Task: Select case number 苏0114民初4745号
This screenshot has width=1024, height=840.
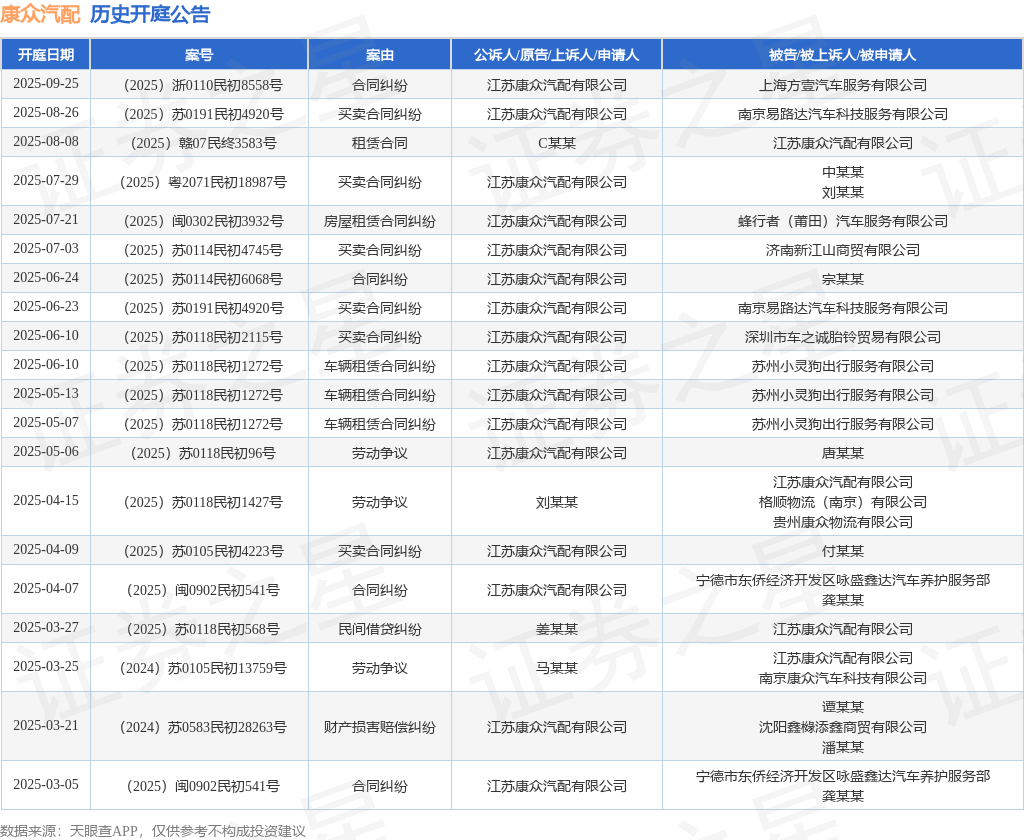Action: [203, 250]
